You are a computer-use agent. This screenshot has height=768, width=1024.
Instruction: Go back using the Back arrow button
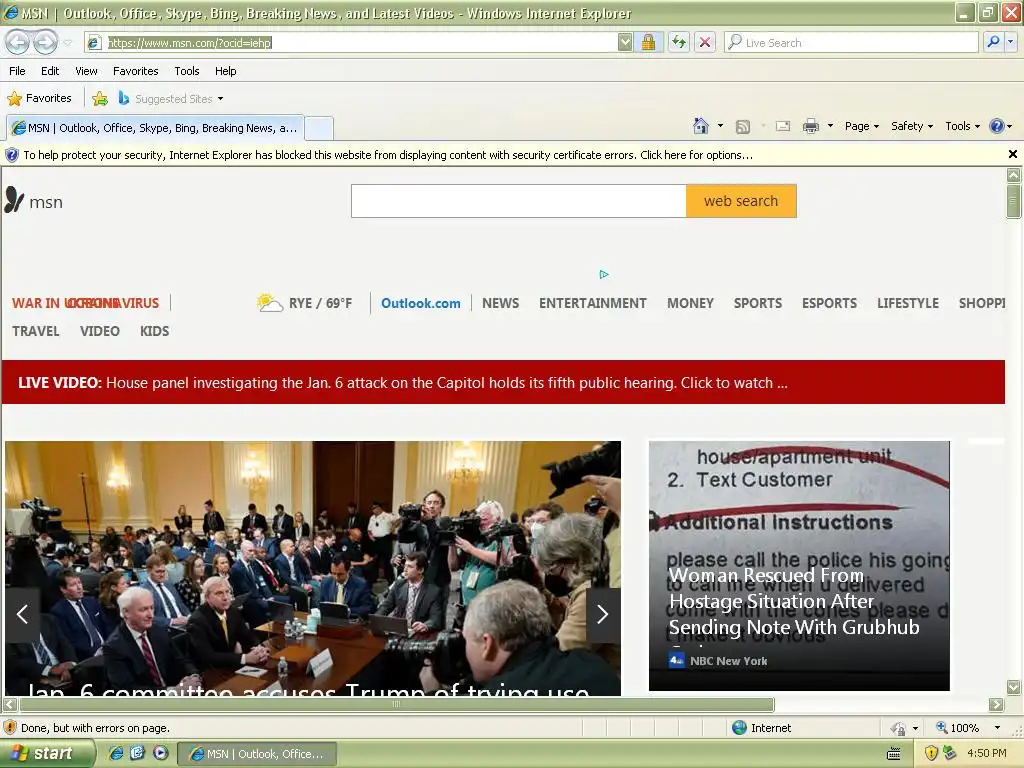(18, 42)
